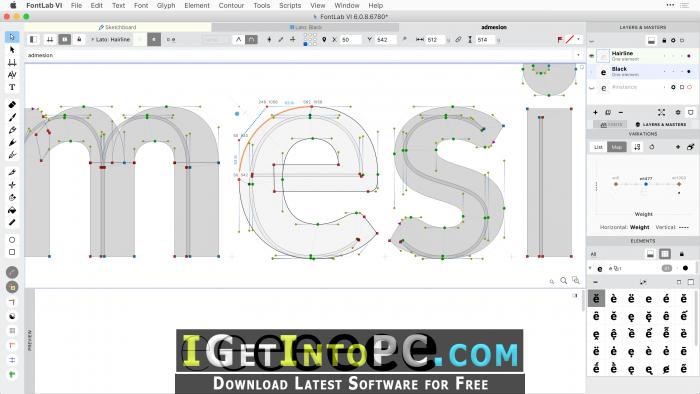This screenshot has width=700, height=394.
Task: Select the Kerning tool
Action: point(12,75)
